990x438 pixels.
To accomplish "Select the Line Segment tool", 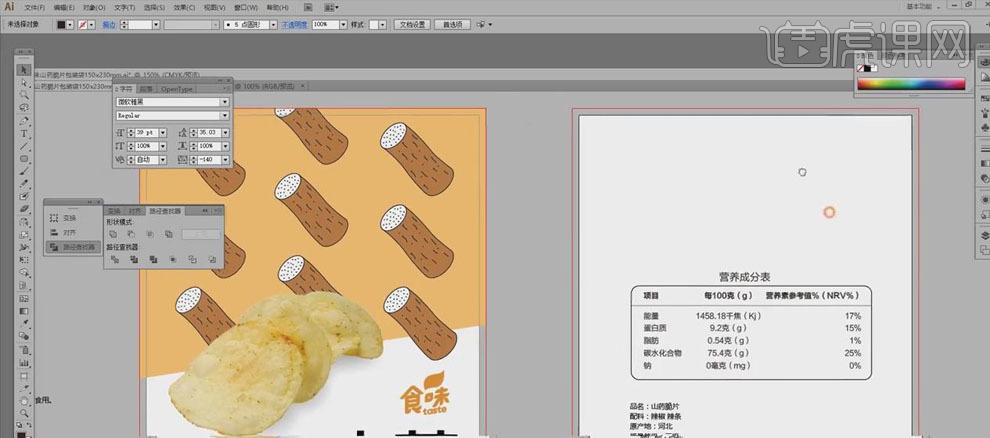I will 24,146.
